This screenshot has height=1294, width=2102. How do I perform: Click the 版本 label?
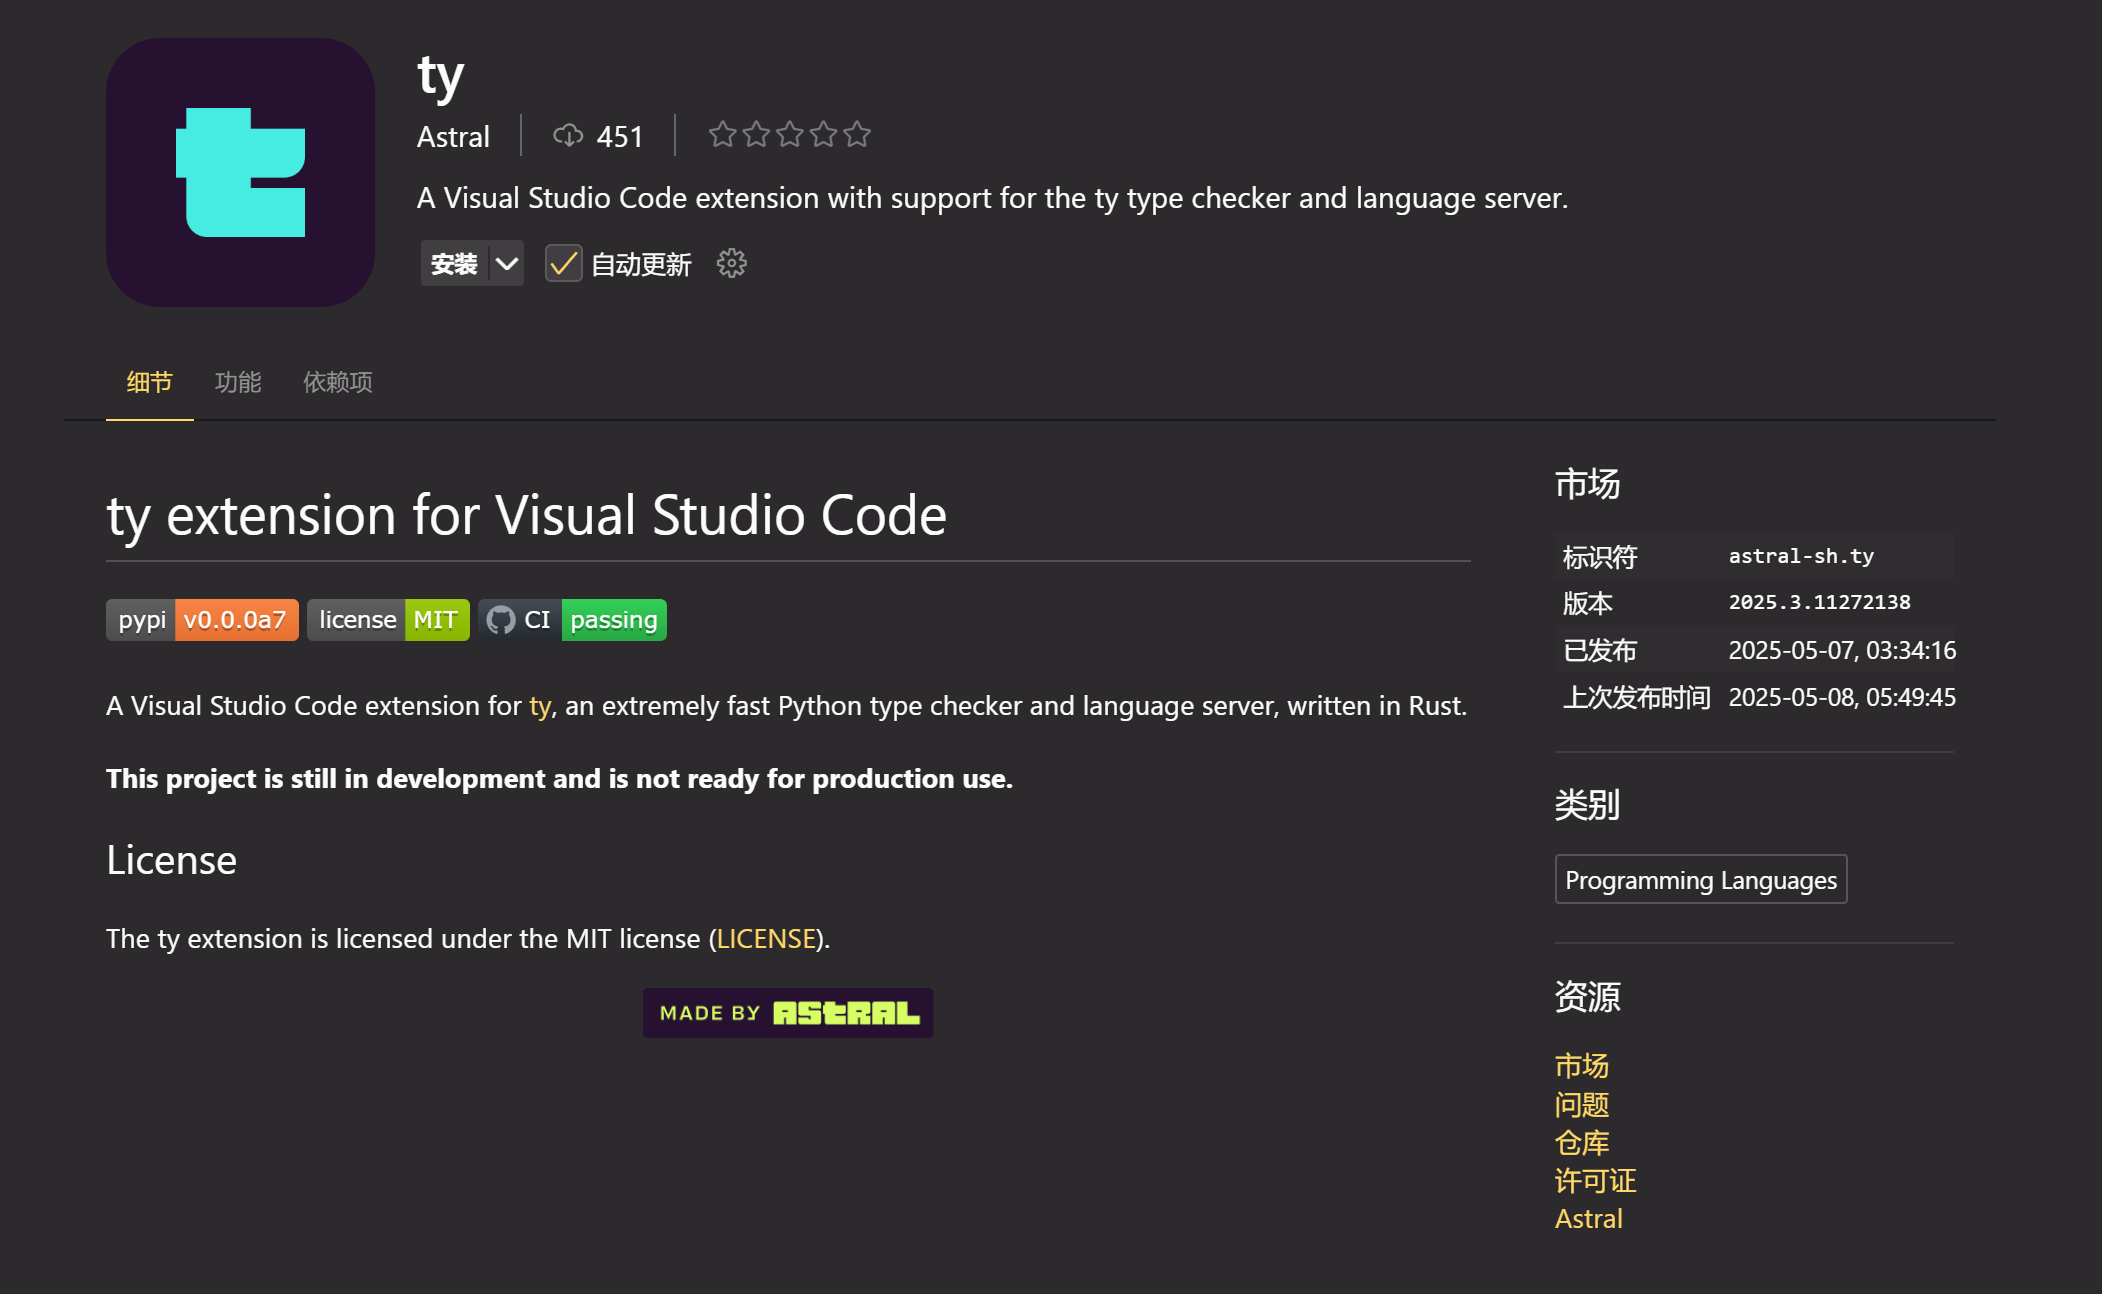click(1588, 604)
